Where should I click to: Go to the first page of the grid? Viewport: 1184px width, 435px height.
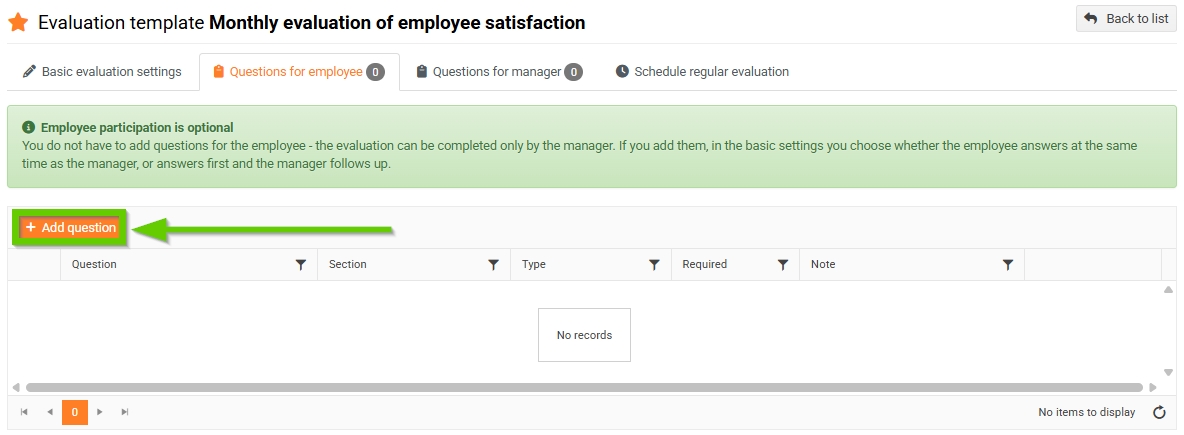[24, 412]
